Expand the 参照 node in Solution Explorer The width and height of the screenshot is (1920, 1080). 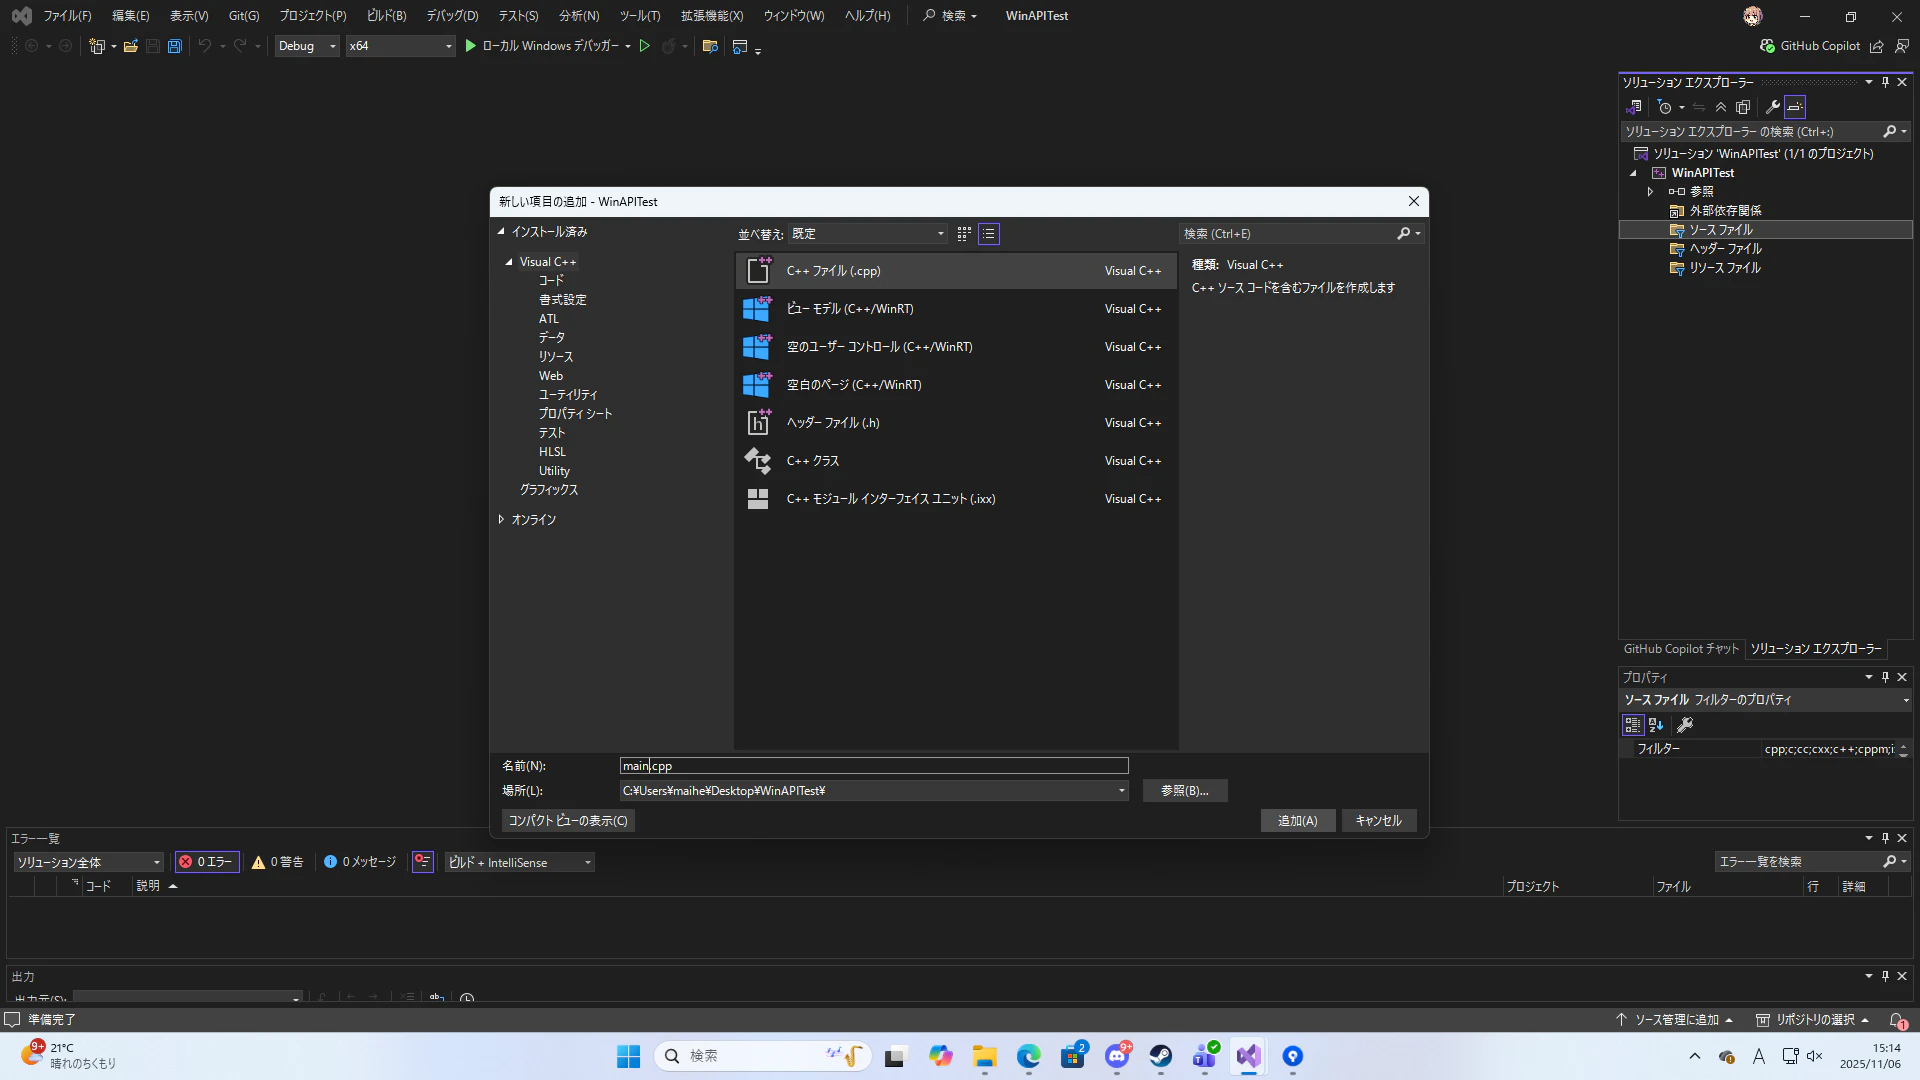point(1650,191)
